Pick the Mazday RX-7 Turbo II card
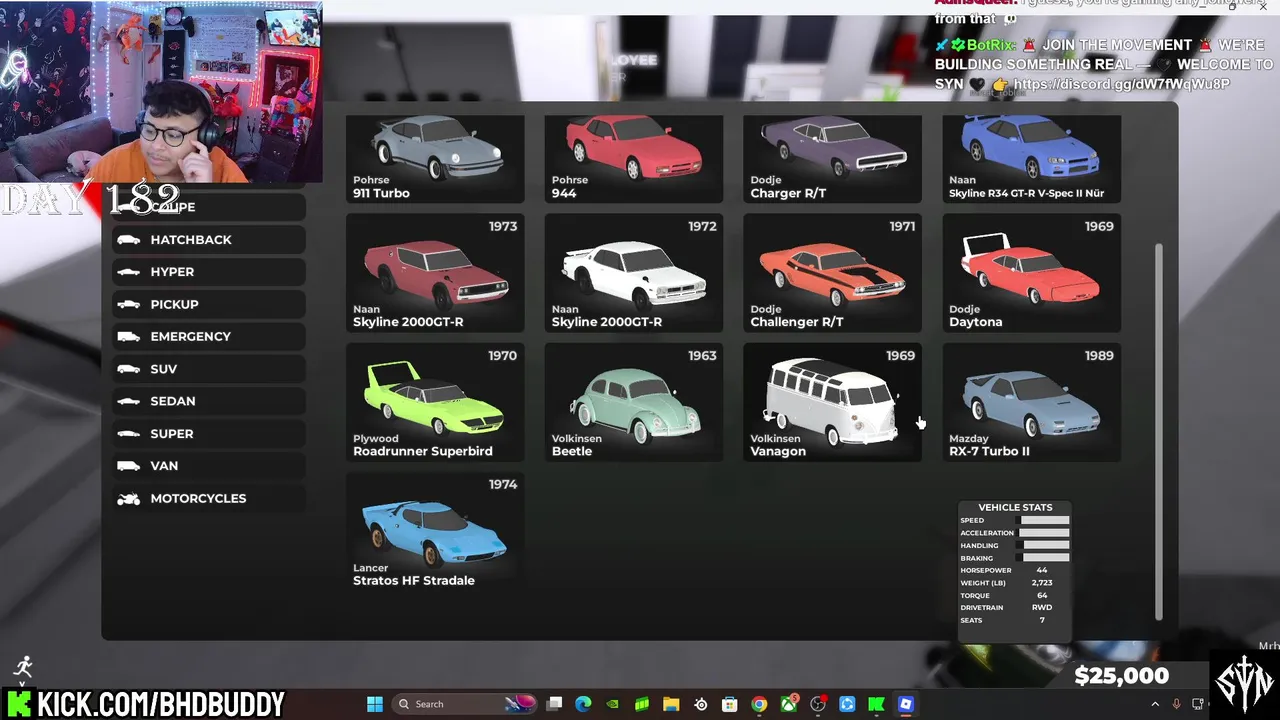 [1031, 402]
